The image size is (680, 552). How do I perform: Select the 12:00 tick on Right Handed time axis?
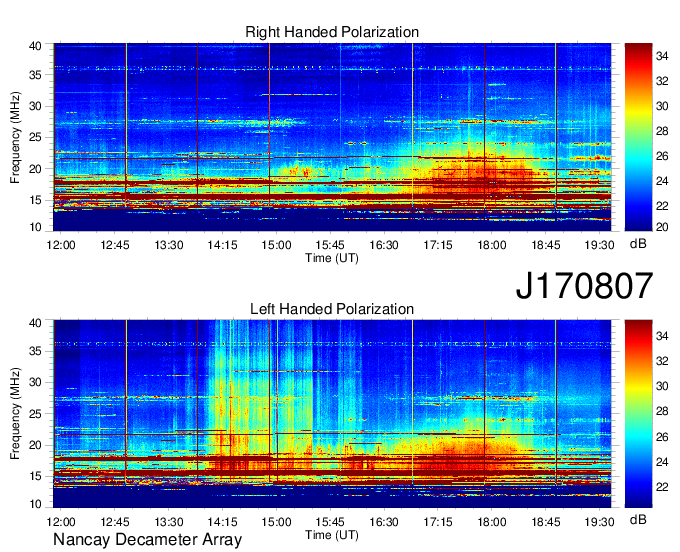pos(61,245)
